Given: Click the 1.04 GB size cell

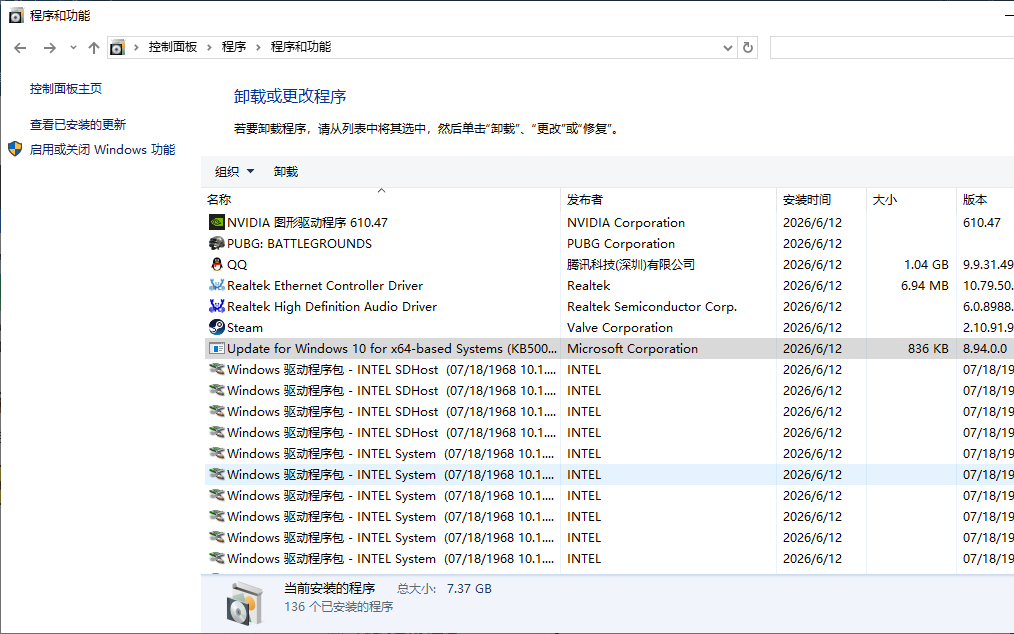Looking at the screenshot, I should [x=926, y=265].
